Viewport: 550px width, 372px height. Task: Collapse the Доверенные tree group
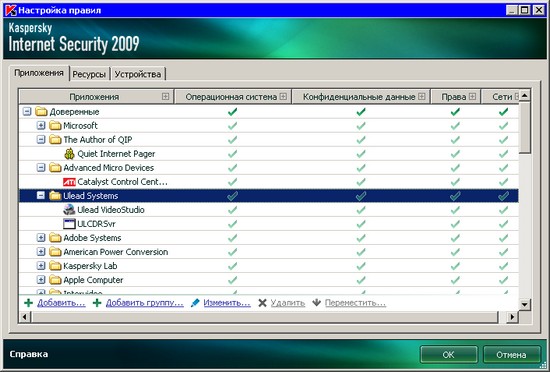pos(27,112)
